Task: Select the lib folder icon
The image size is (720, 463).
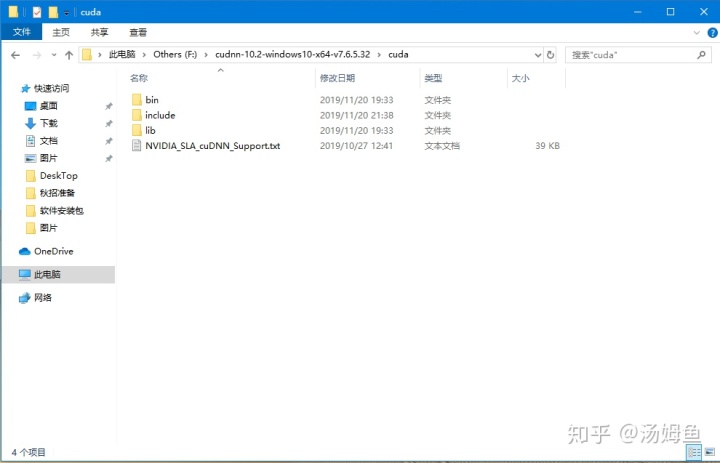Action: coord(136,130)
